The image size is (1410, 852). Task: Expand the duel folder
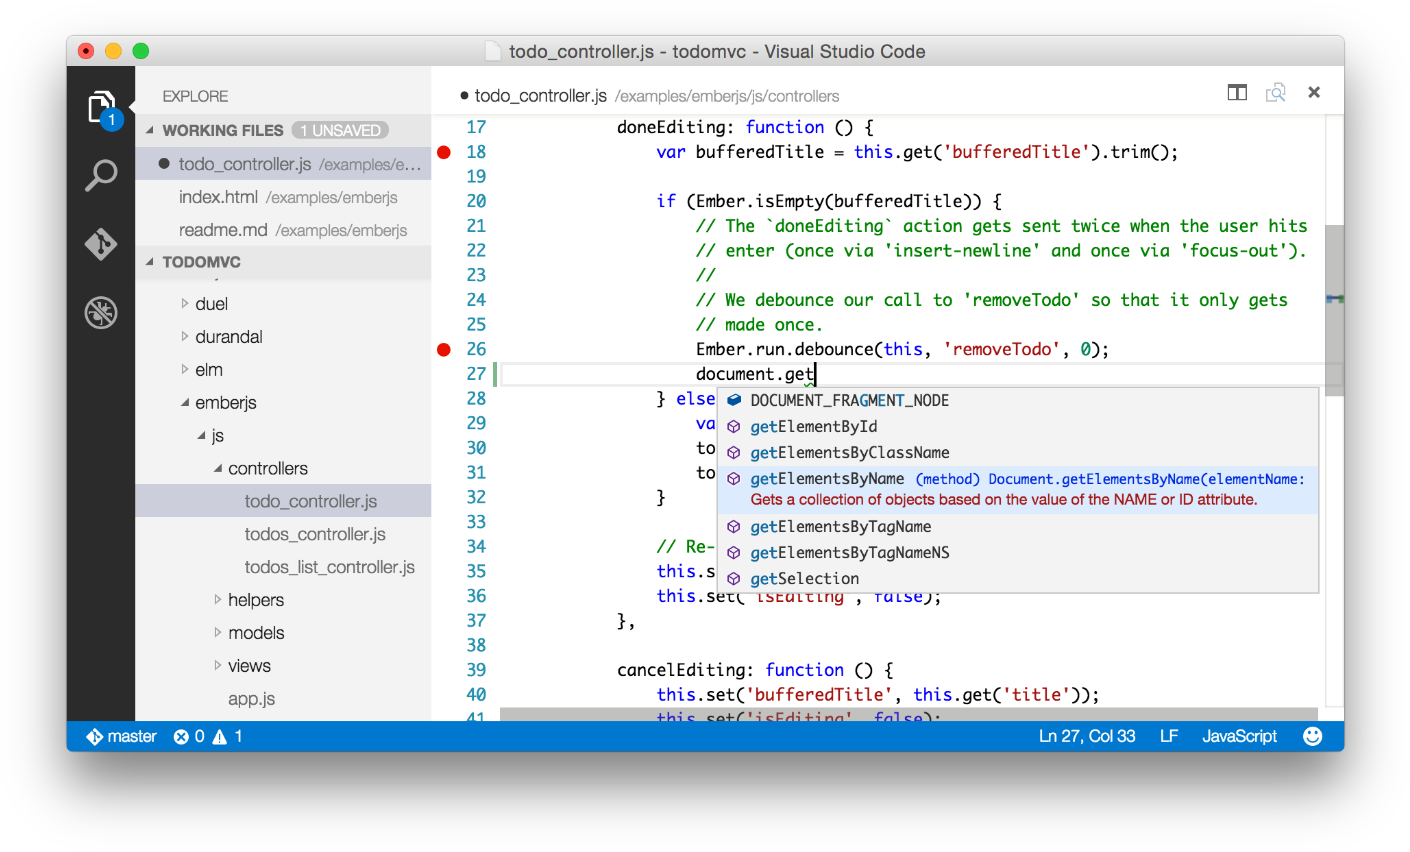tap(185, 303)
